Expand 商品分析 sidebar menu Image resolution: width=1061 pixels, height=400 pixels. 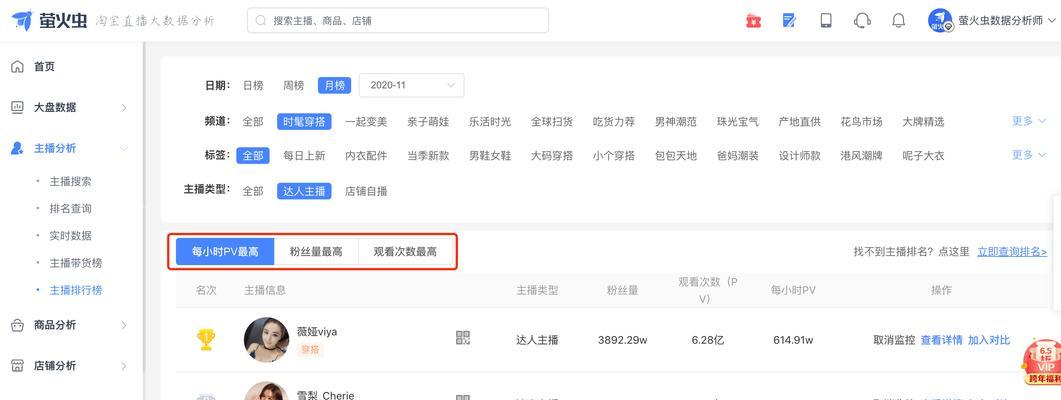tap(124, 325)
